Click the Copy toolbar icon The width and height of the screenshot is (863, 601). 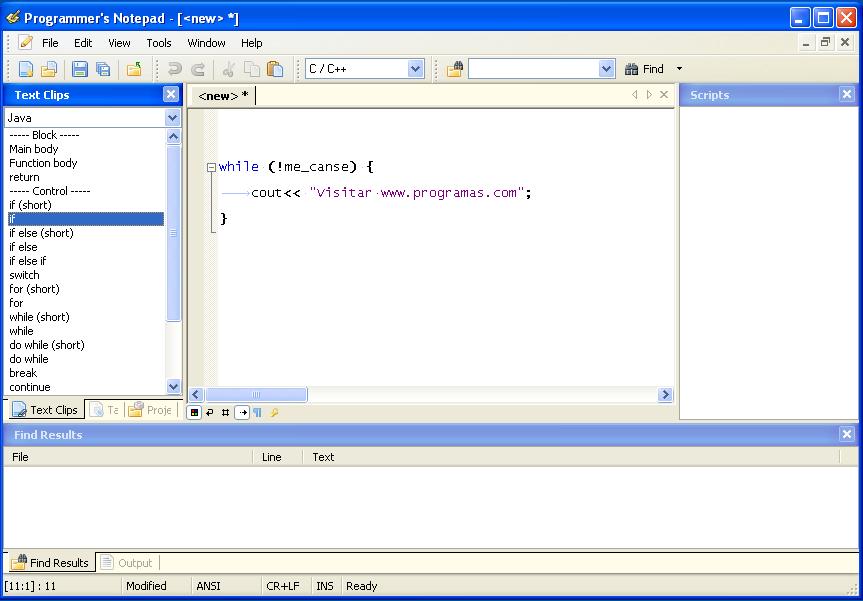(252, 69)
